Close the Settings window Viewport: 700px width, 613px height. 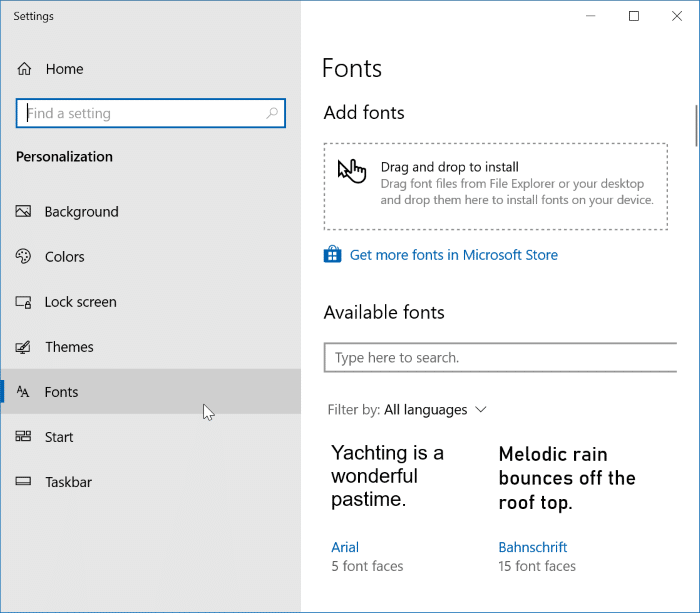point(677,16)
